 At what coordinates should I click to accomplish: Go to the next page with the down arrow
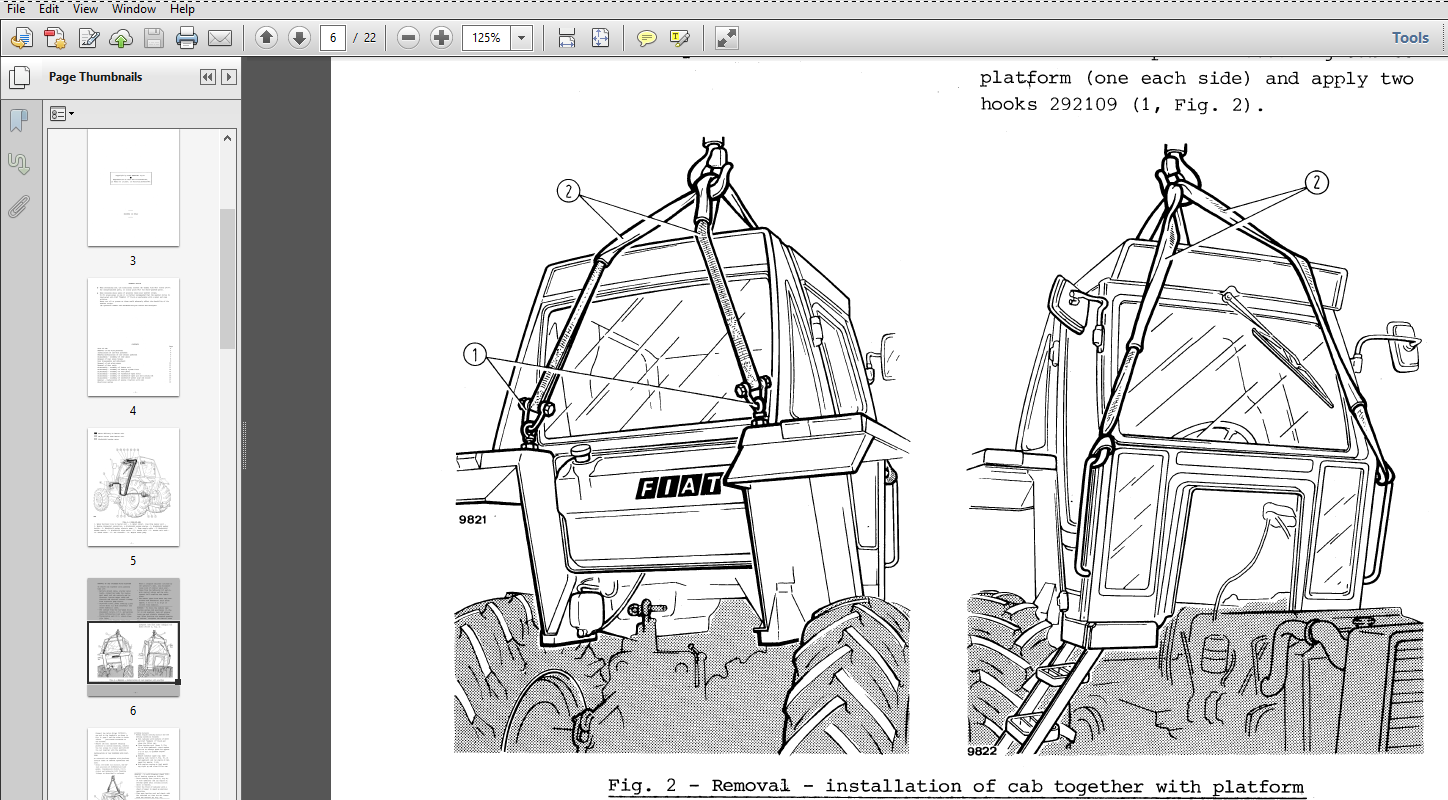click(x=299, y=38)
